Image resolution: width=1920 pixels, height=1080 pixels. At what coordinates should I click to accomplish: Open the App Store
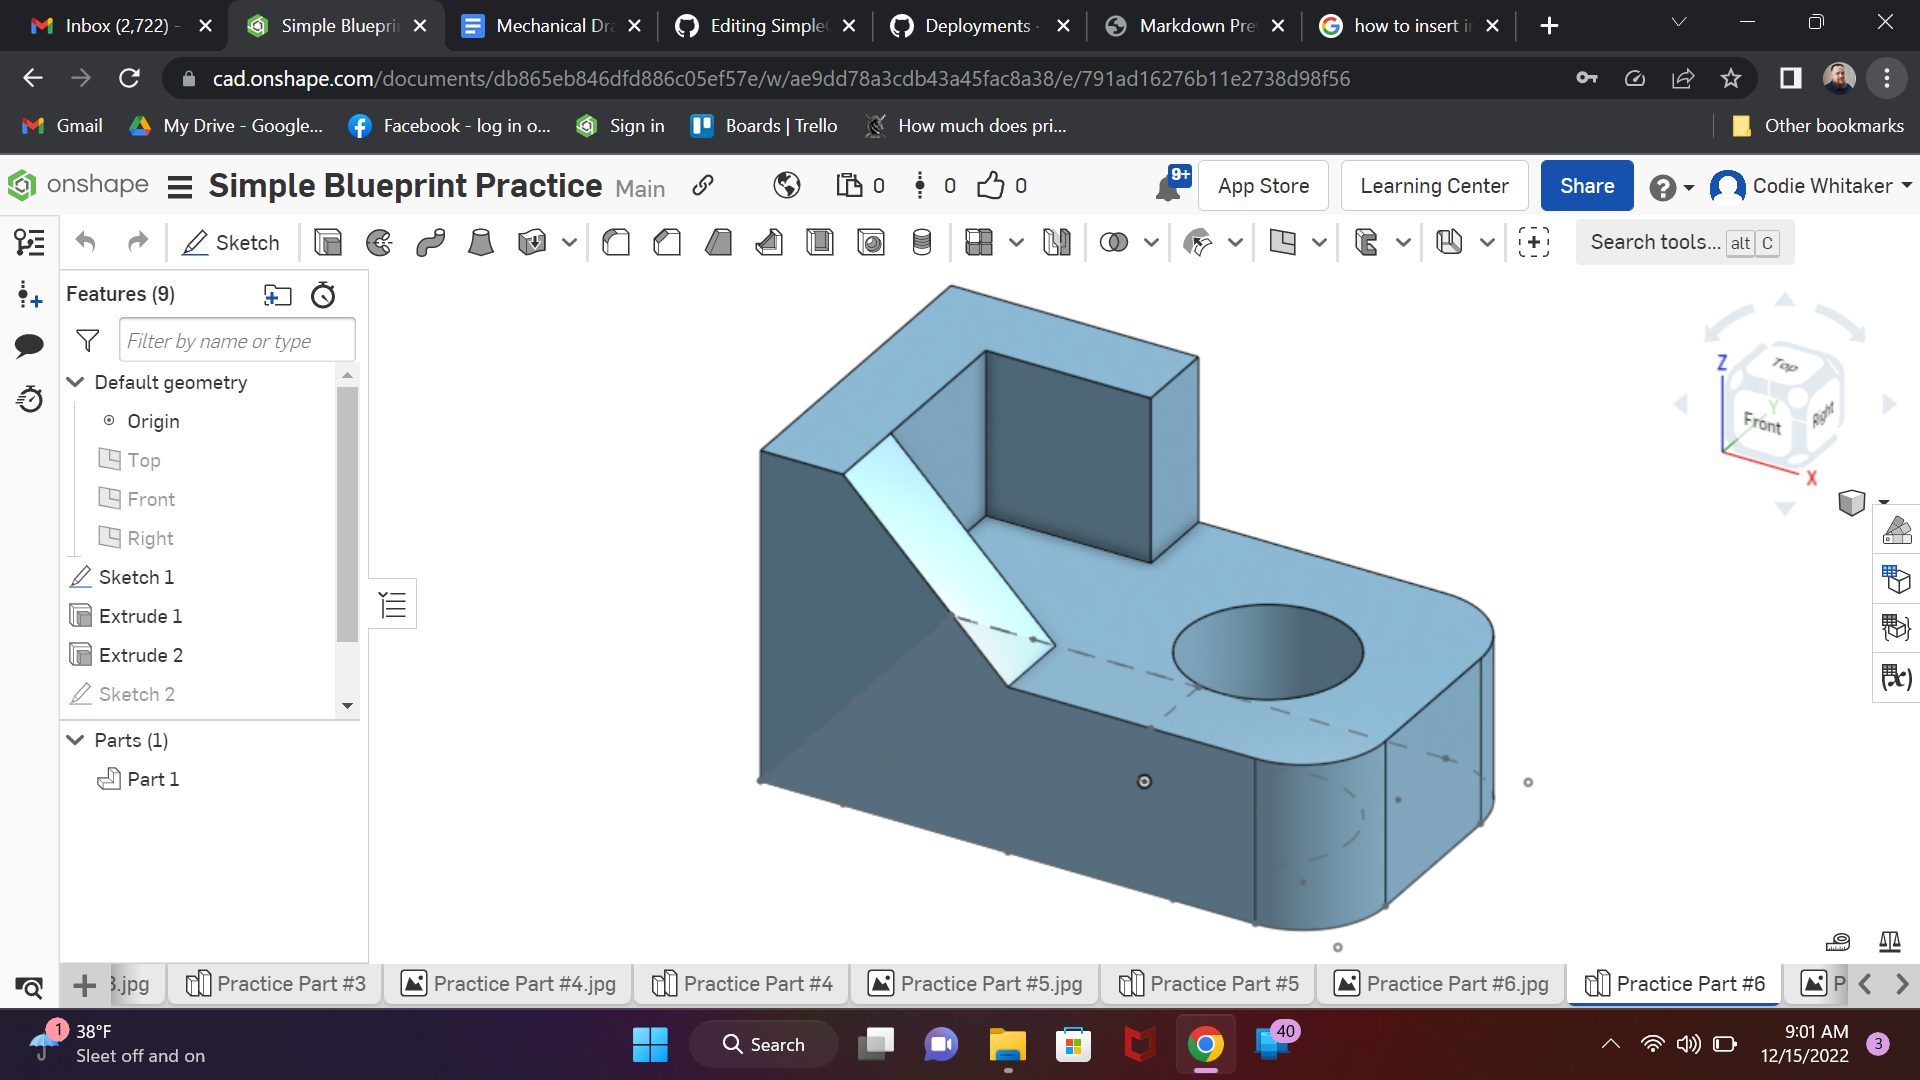point(1263,186)
